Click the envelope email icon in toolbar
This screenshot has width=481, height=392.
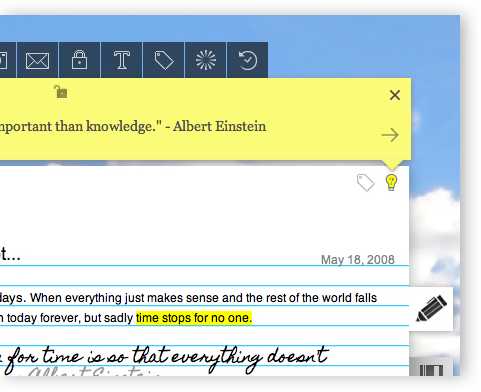coord(37,60)
